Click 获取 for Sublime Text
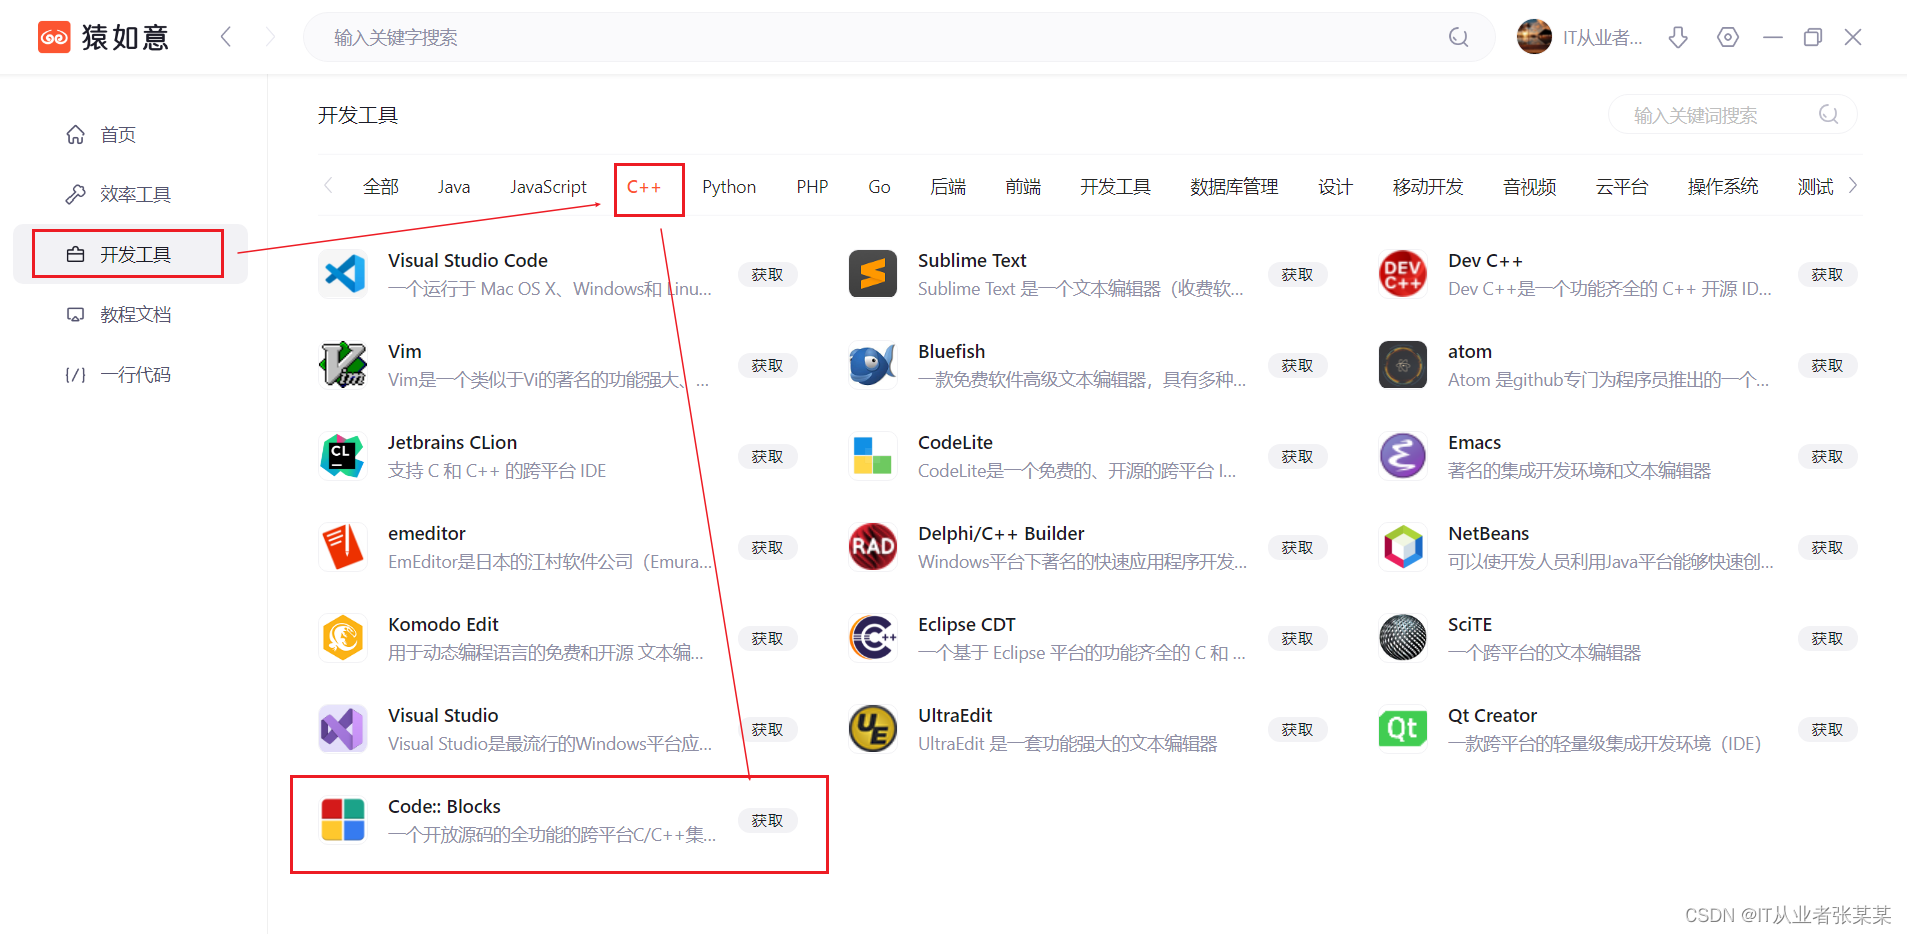 point(1297,274)
